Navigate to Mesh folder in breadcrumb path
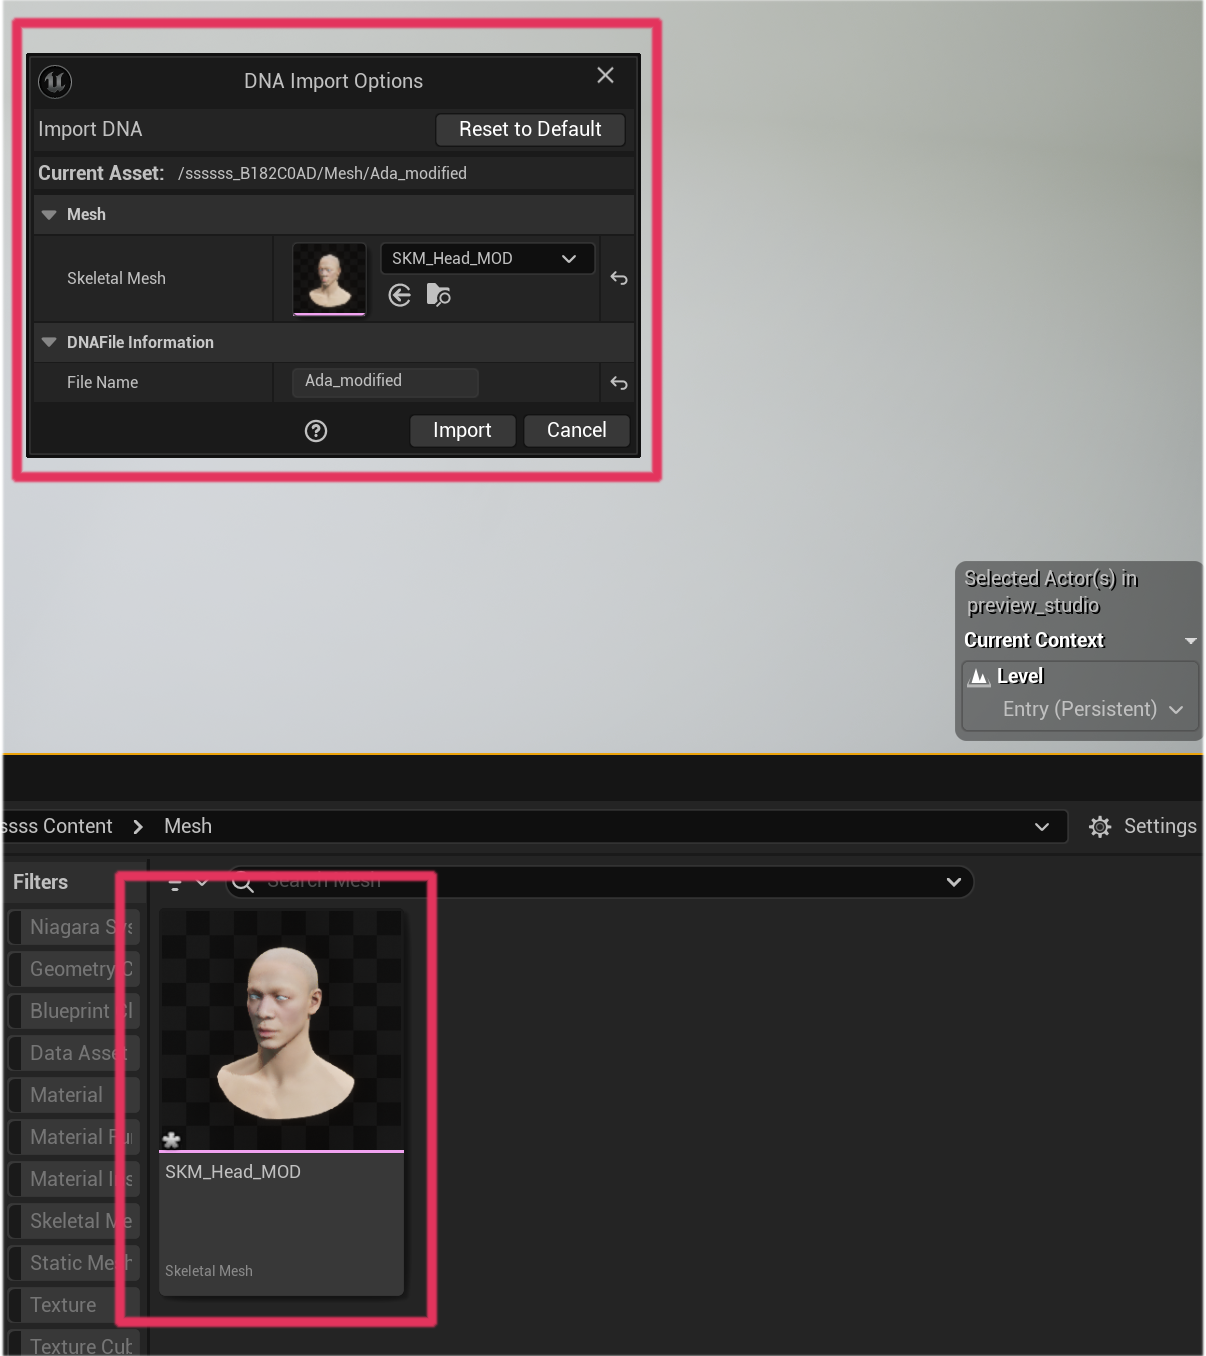1206x1356 pixels. coord(188,827)
